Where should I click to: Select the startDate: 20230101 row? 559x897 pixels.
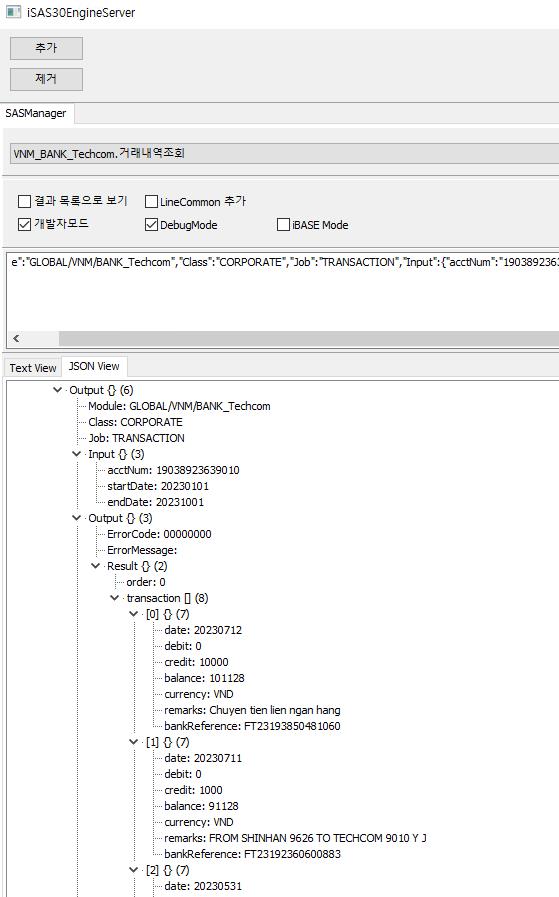pos(158,486)
